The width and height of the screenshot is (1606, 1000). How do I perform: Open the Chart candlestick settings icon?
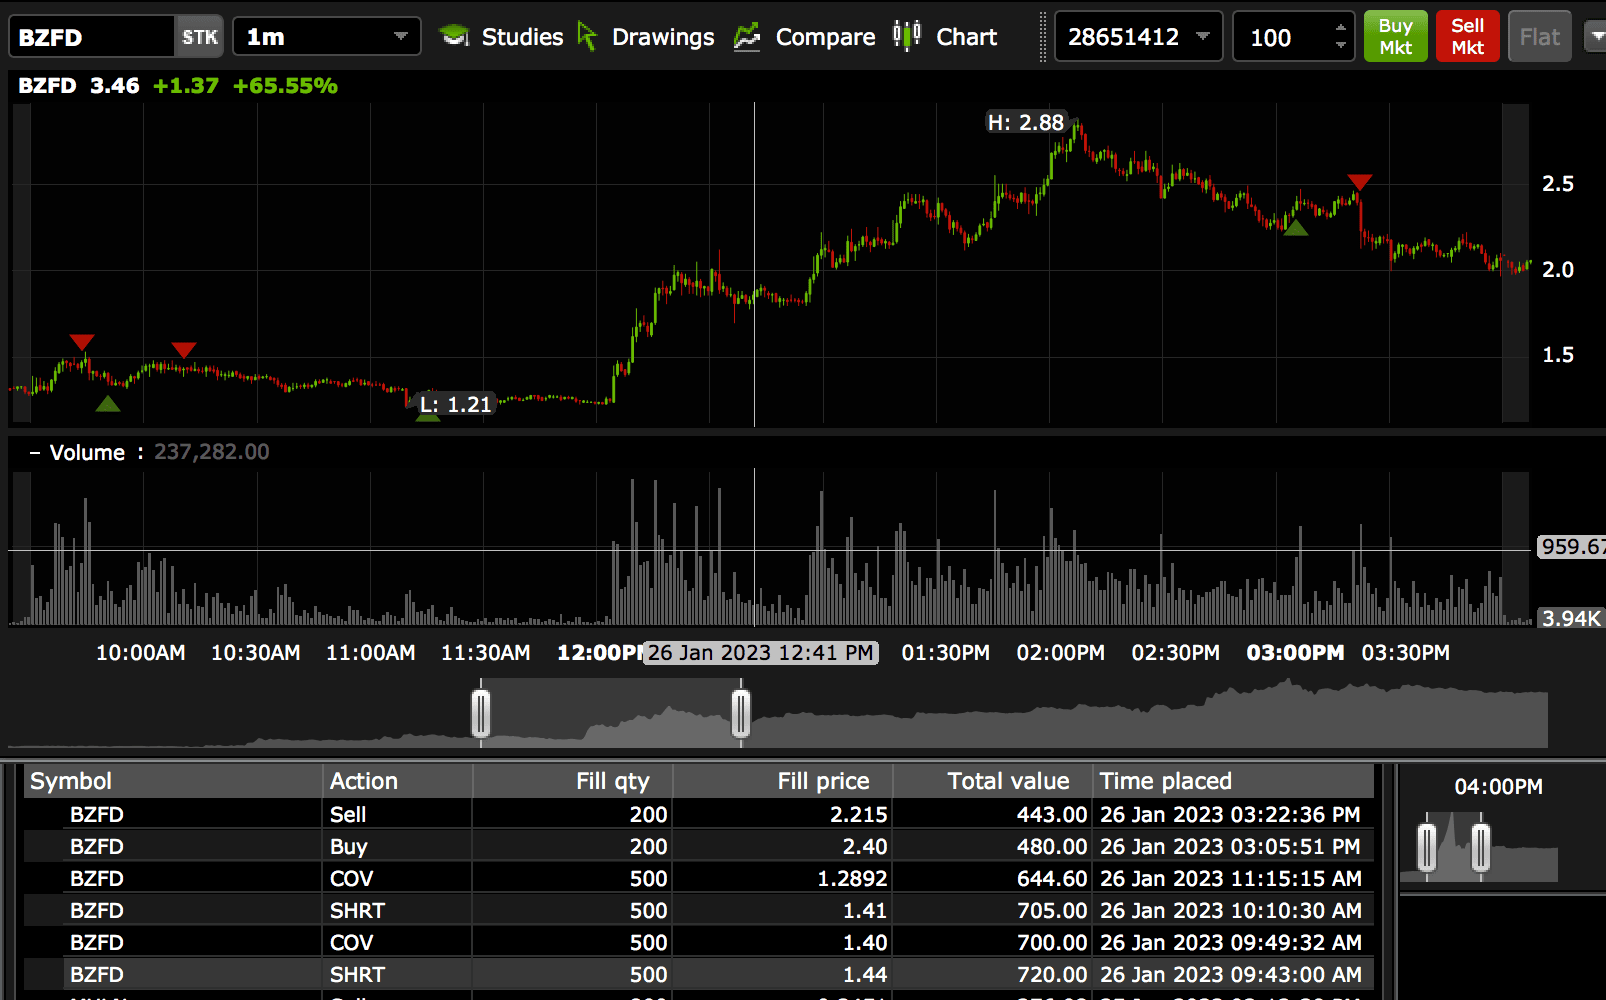click(906, 36)
